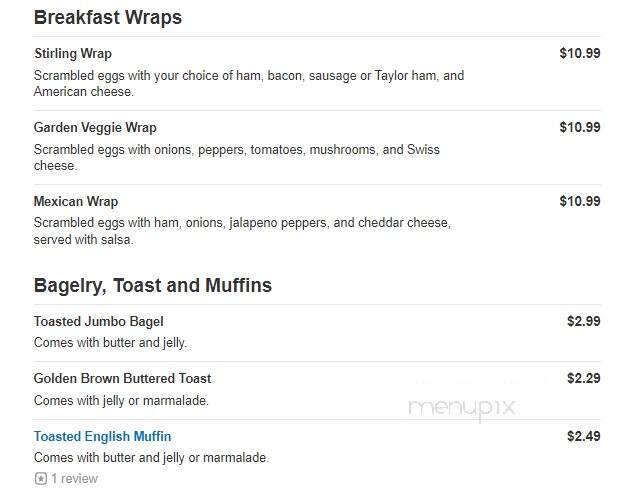The height and width of the screenshot is (490, 641).
Task: Click the Bagelry, Toast and Muffins heading
Action: point(152,285)
